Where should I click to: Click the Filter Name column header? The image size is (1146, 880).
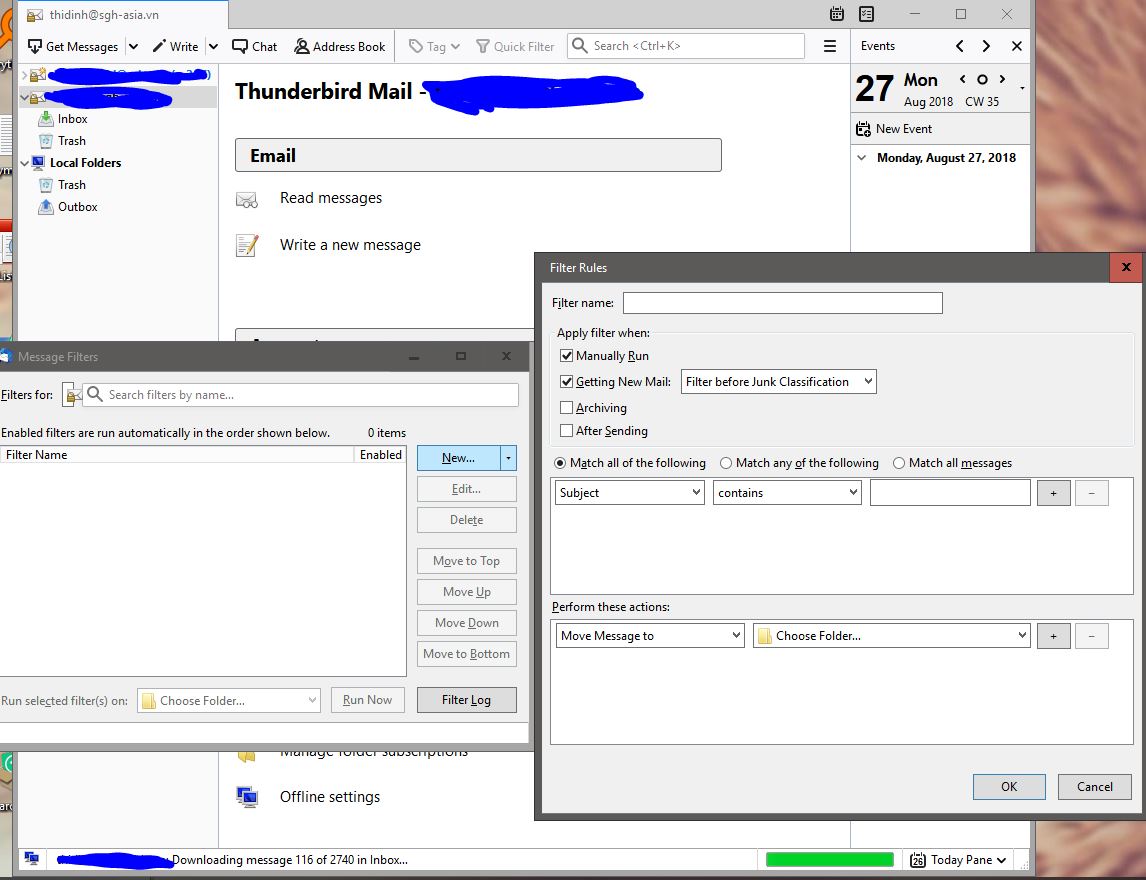177,455
